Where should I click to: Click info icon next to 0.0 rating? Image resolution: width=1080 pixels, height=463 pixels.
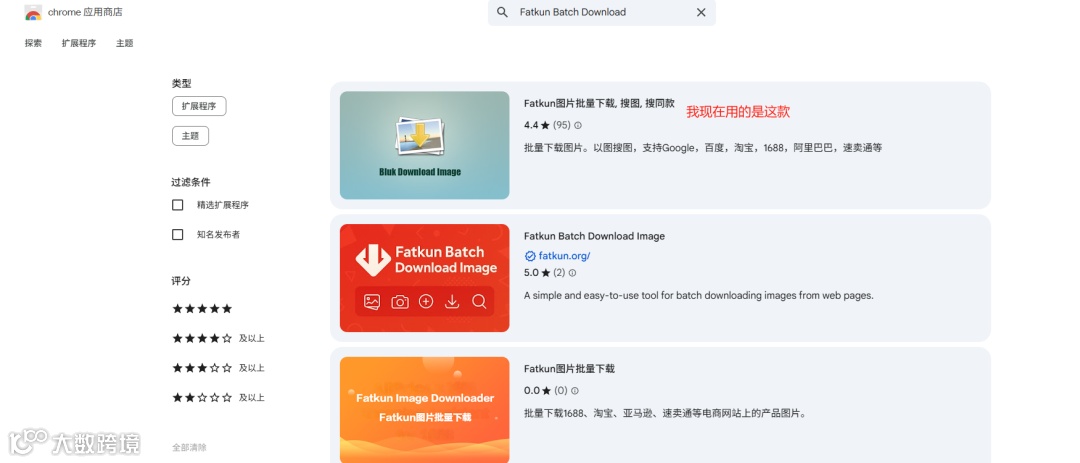(574, 391)
